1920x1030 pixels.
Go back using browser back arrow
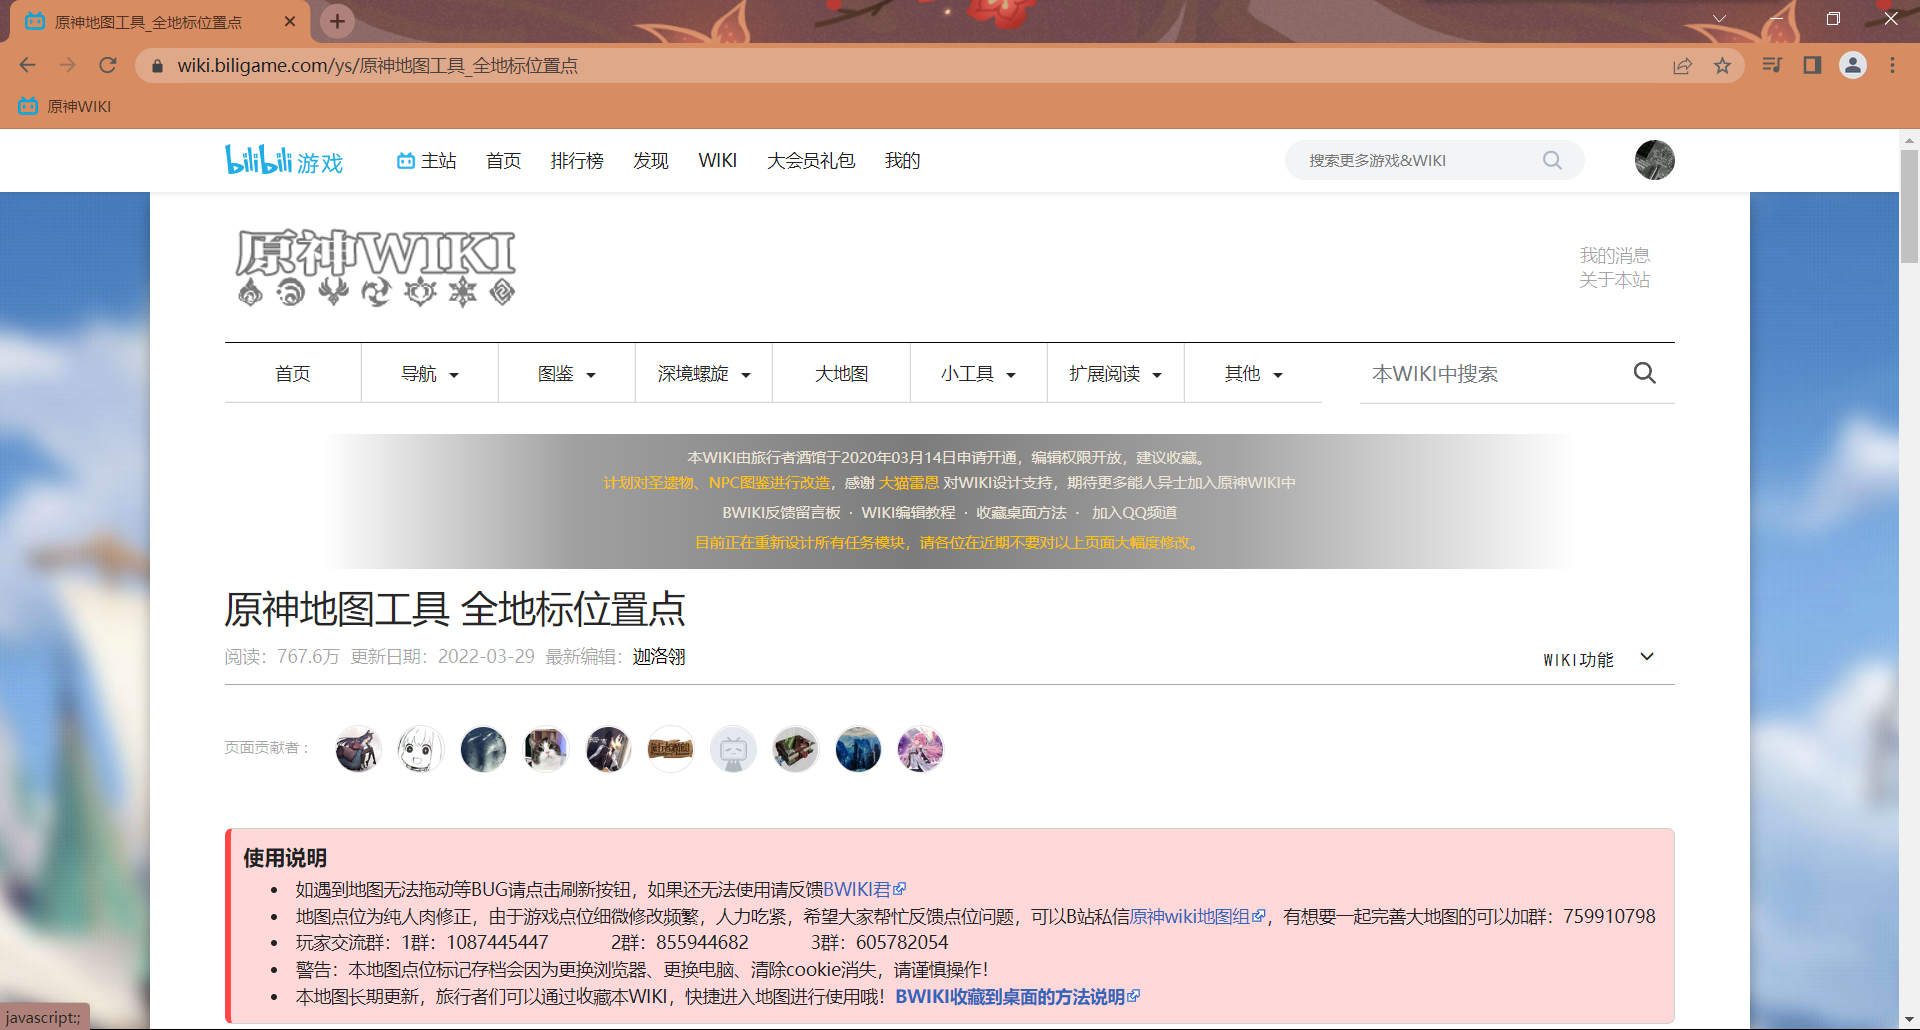[27, 65]
